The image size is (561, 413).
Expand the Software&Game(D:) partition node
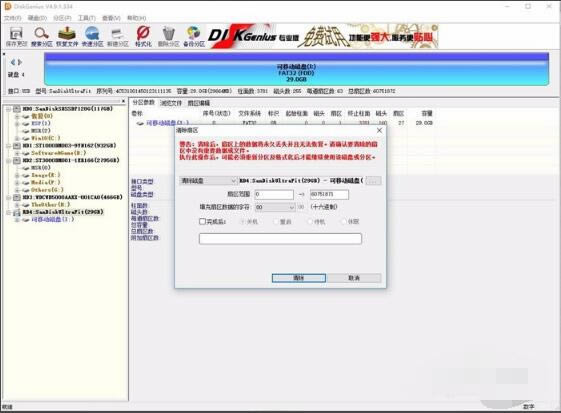[17, 153]
